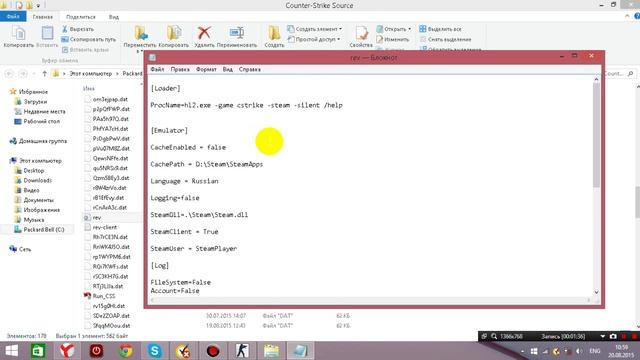Open the Формат menu in Notepad
The width and height of the screenshot is (640, 360).
point(206,69)
